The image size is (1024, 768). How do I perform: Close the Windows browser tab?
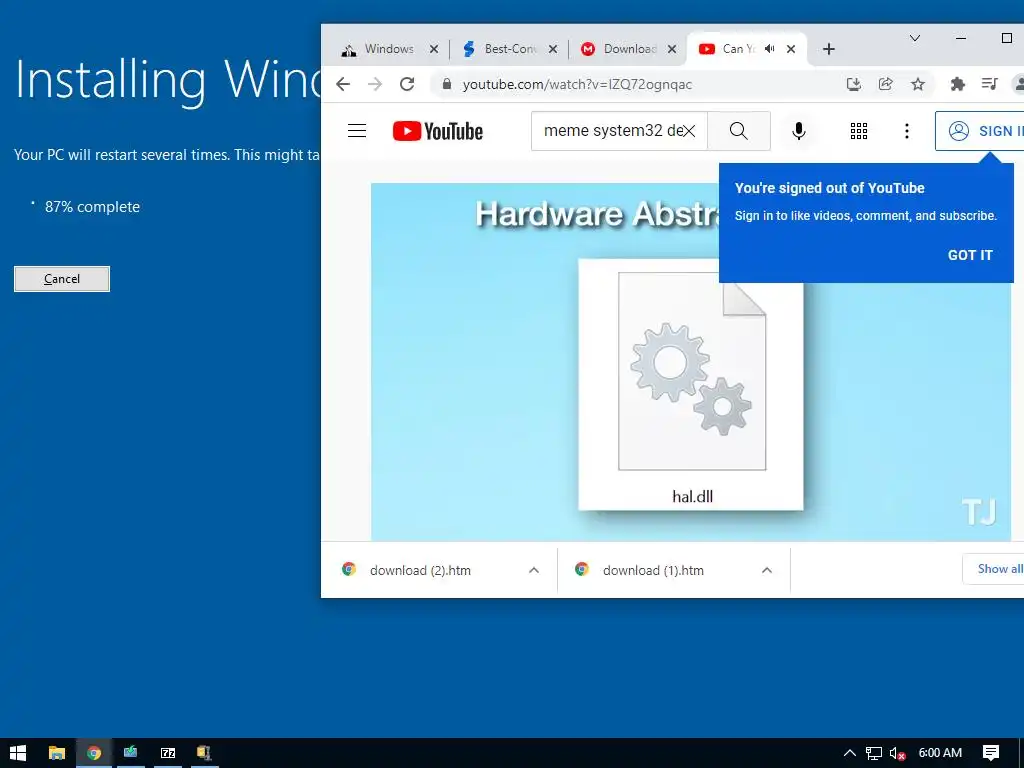pos(434,49)
